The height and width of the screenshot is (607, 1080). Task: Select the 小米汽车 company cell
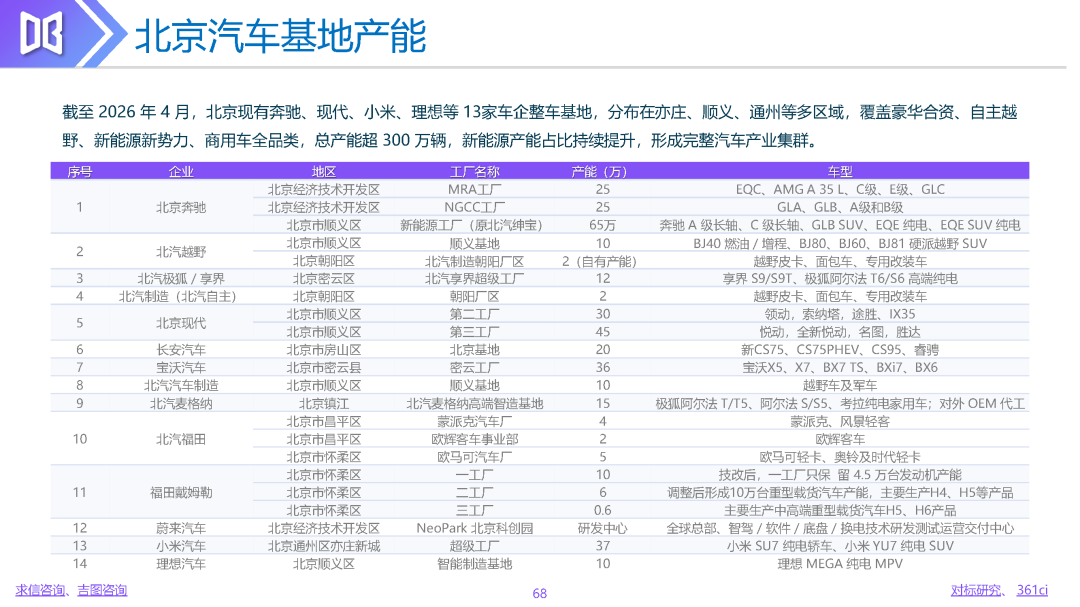[181, 546]
